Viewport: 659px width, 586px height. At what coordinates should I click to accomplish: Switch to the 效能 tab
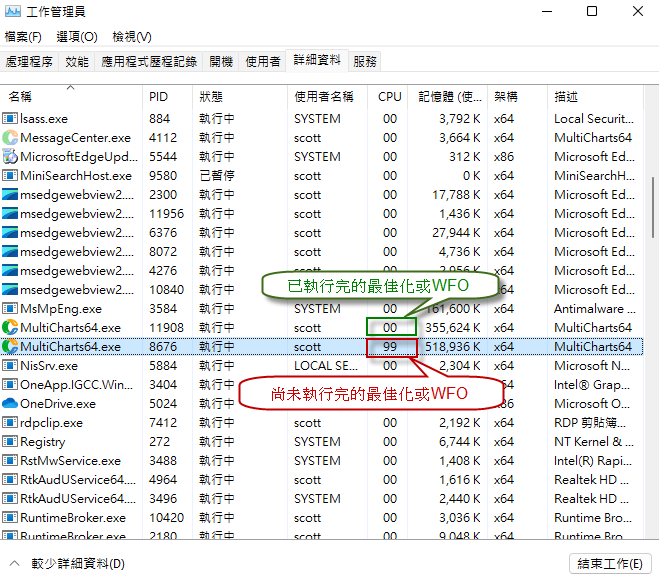77,62
